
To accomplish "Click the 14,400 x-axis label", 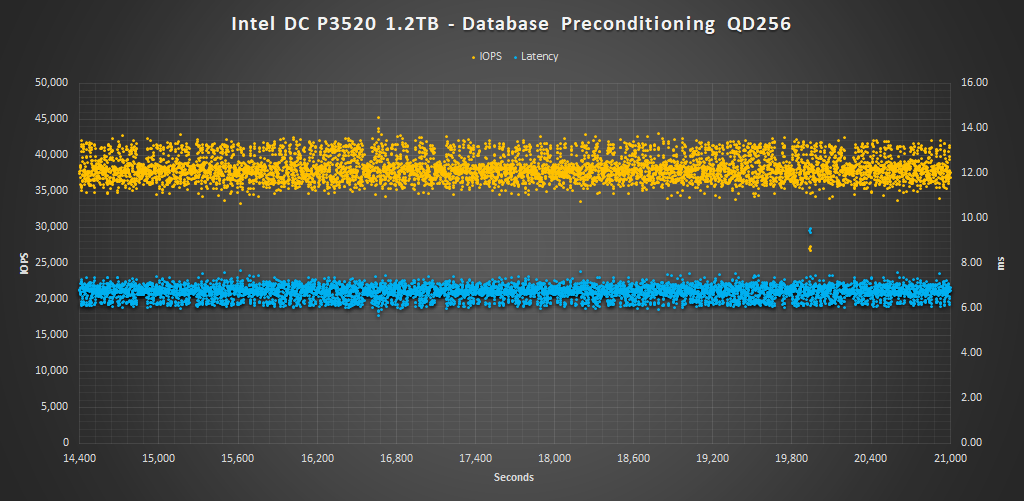I will (79, 459).
